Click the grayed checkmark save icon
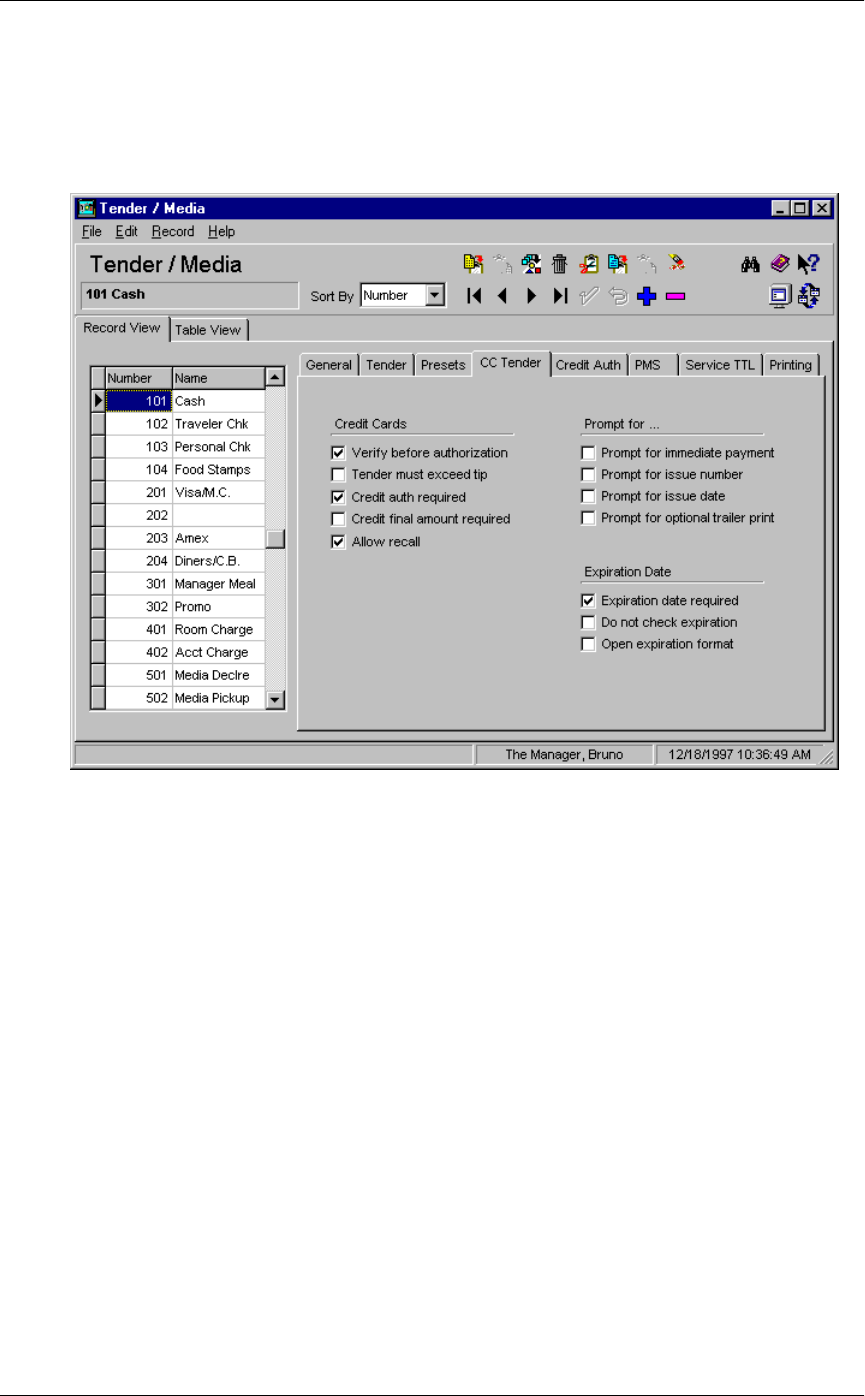Viewport: 865px width, 1396px height. pyautogui.click(x=589, y=296)
